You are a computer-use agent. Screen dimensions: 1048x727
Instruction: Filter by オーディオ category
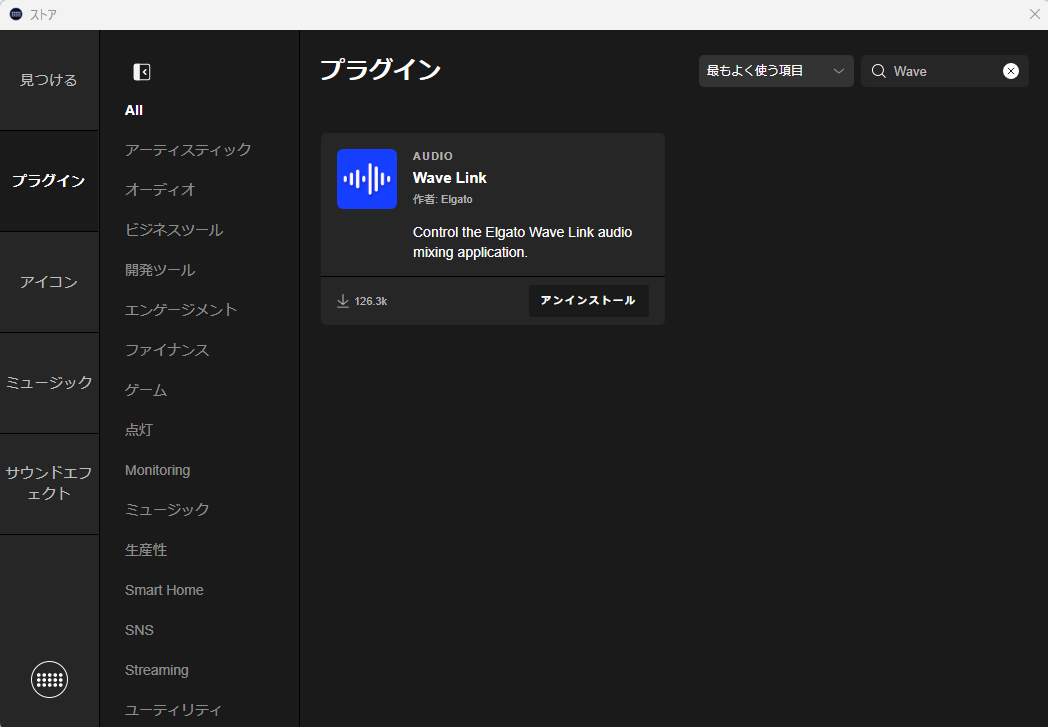160,190
